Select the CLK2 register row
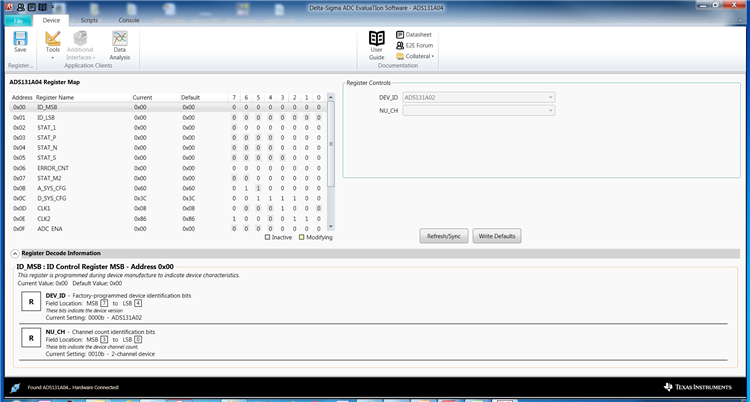Viewport: 750px width, 402px height. [168, 219]
